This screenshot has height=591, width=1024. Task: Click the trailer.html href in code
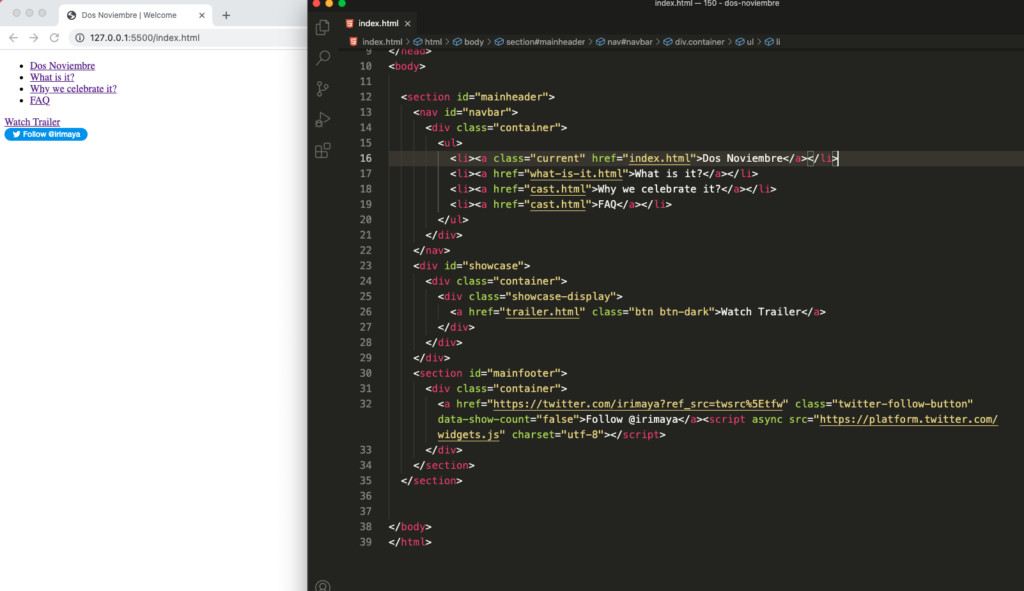pyautogui.click(x=542, y=312)
